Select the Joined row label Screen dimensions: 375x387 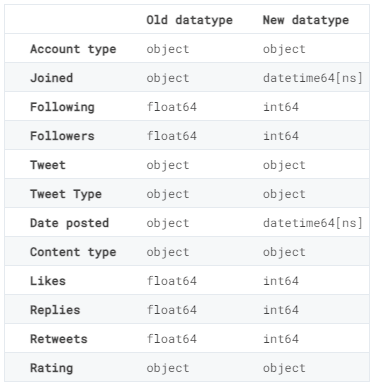coord(51,78)
